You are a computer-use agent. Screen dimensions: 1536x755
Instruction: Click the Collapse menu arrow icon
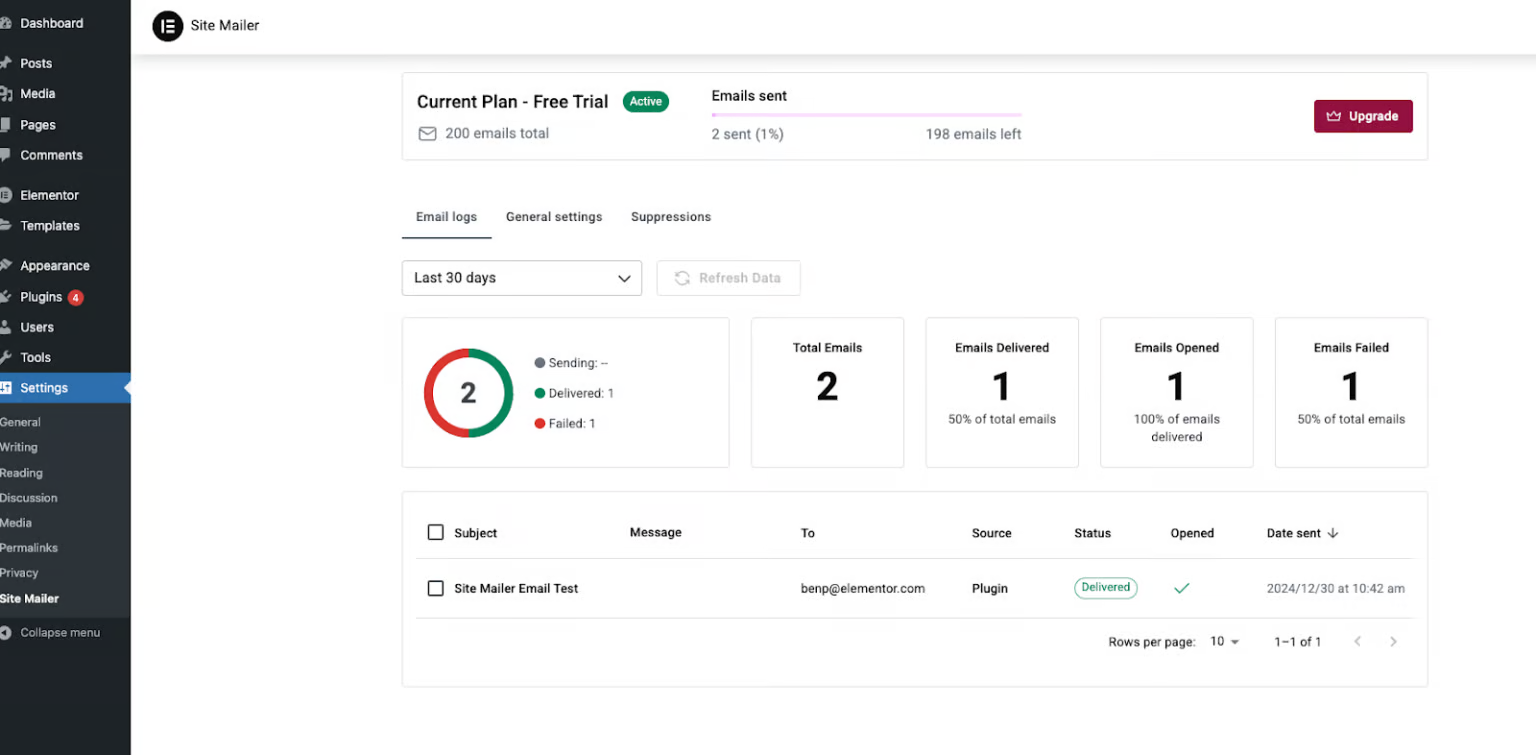pyautogui.click(x=6, y=633)
